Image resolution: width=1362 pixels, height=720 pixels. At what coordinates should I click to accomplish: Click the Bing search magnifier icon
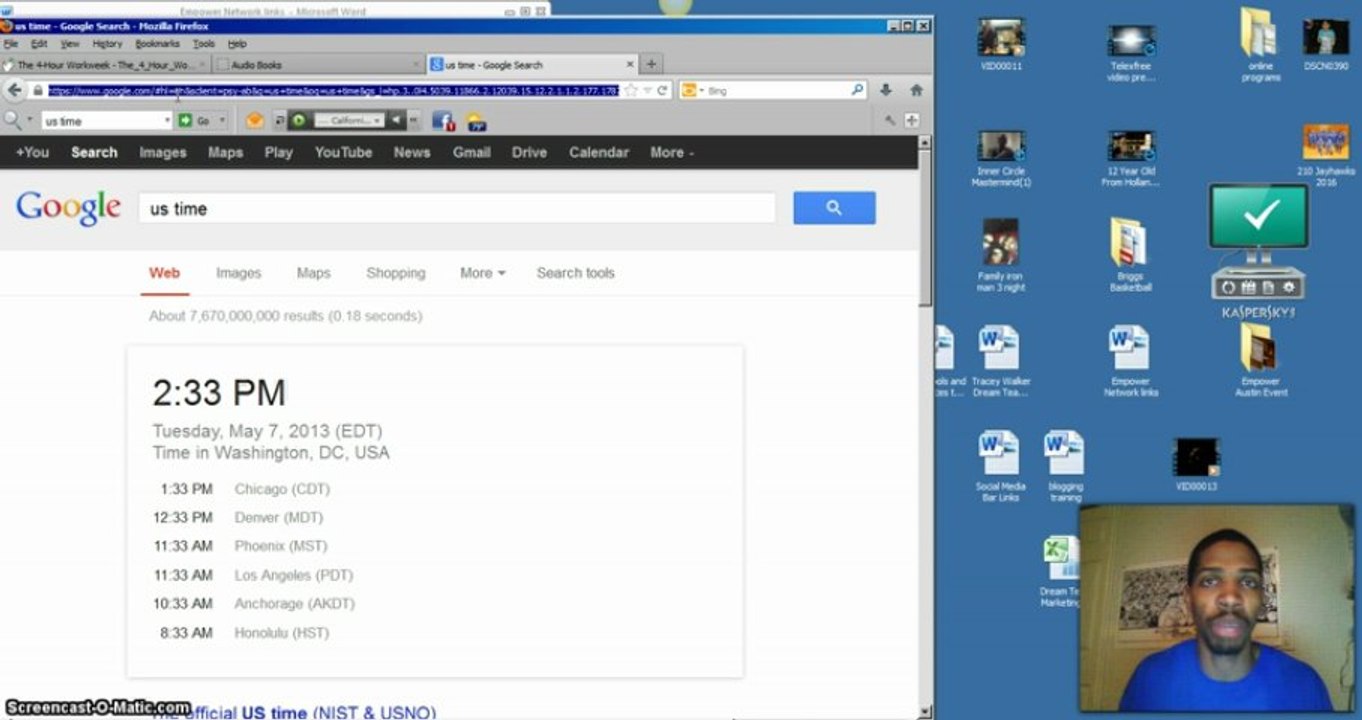(x=857, y=90)
